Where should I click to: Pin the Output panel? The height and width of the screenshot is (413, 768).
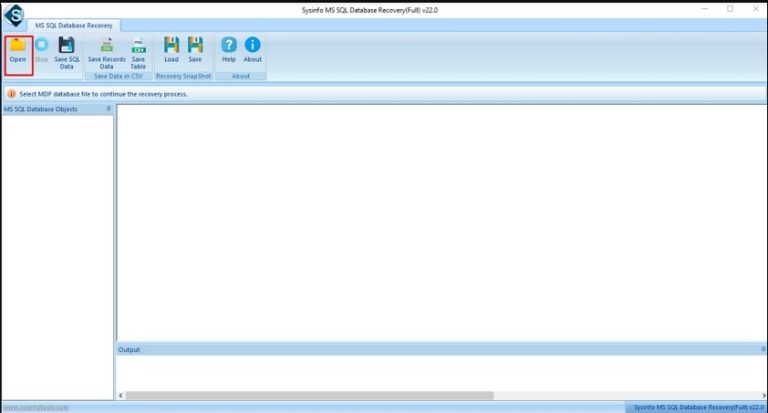(x=763, y=349)
